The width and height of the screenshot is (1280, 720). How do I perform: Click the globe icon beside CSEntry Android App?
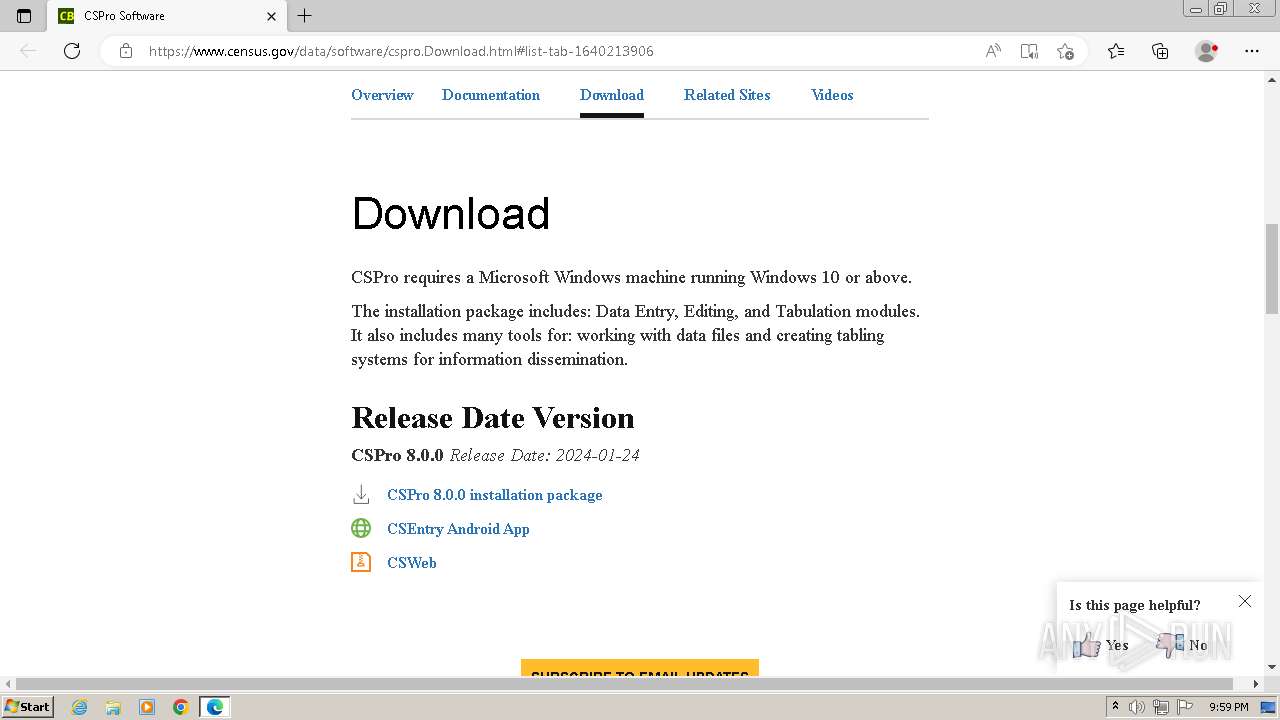pyautogui.click(x=361, y=528)
